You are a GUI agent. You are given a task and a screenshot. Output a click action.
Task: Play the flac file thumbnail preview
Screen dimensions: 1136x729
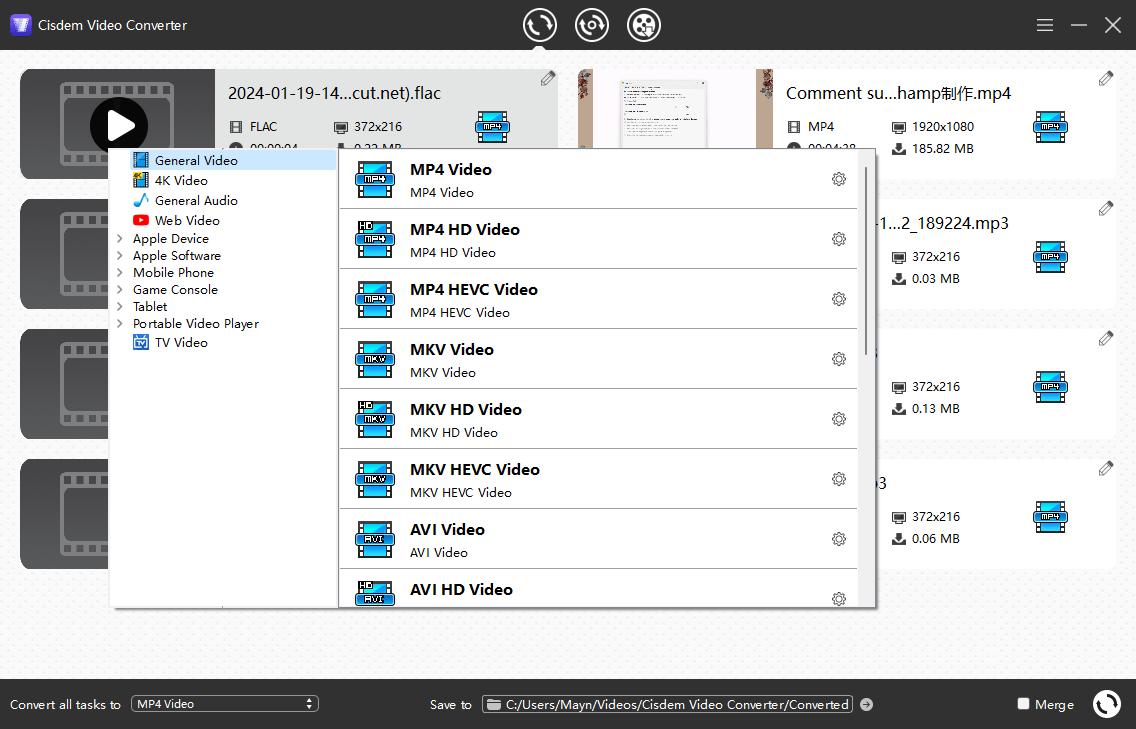coord(119,125)
